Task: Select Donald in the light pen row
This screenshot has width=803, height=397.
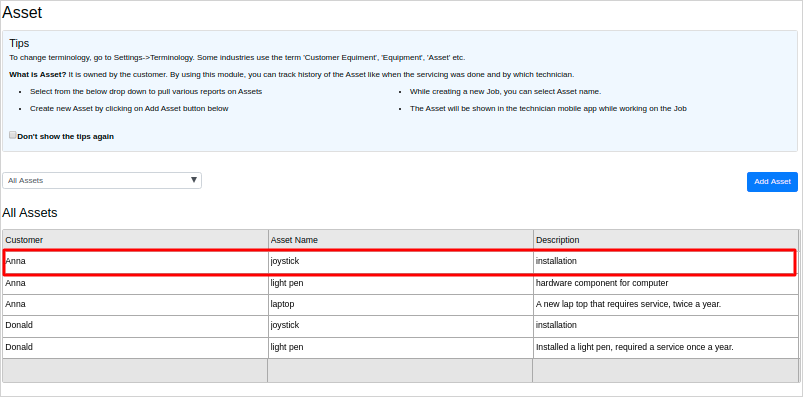Action: point(19,347)
